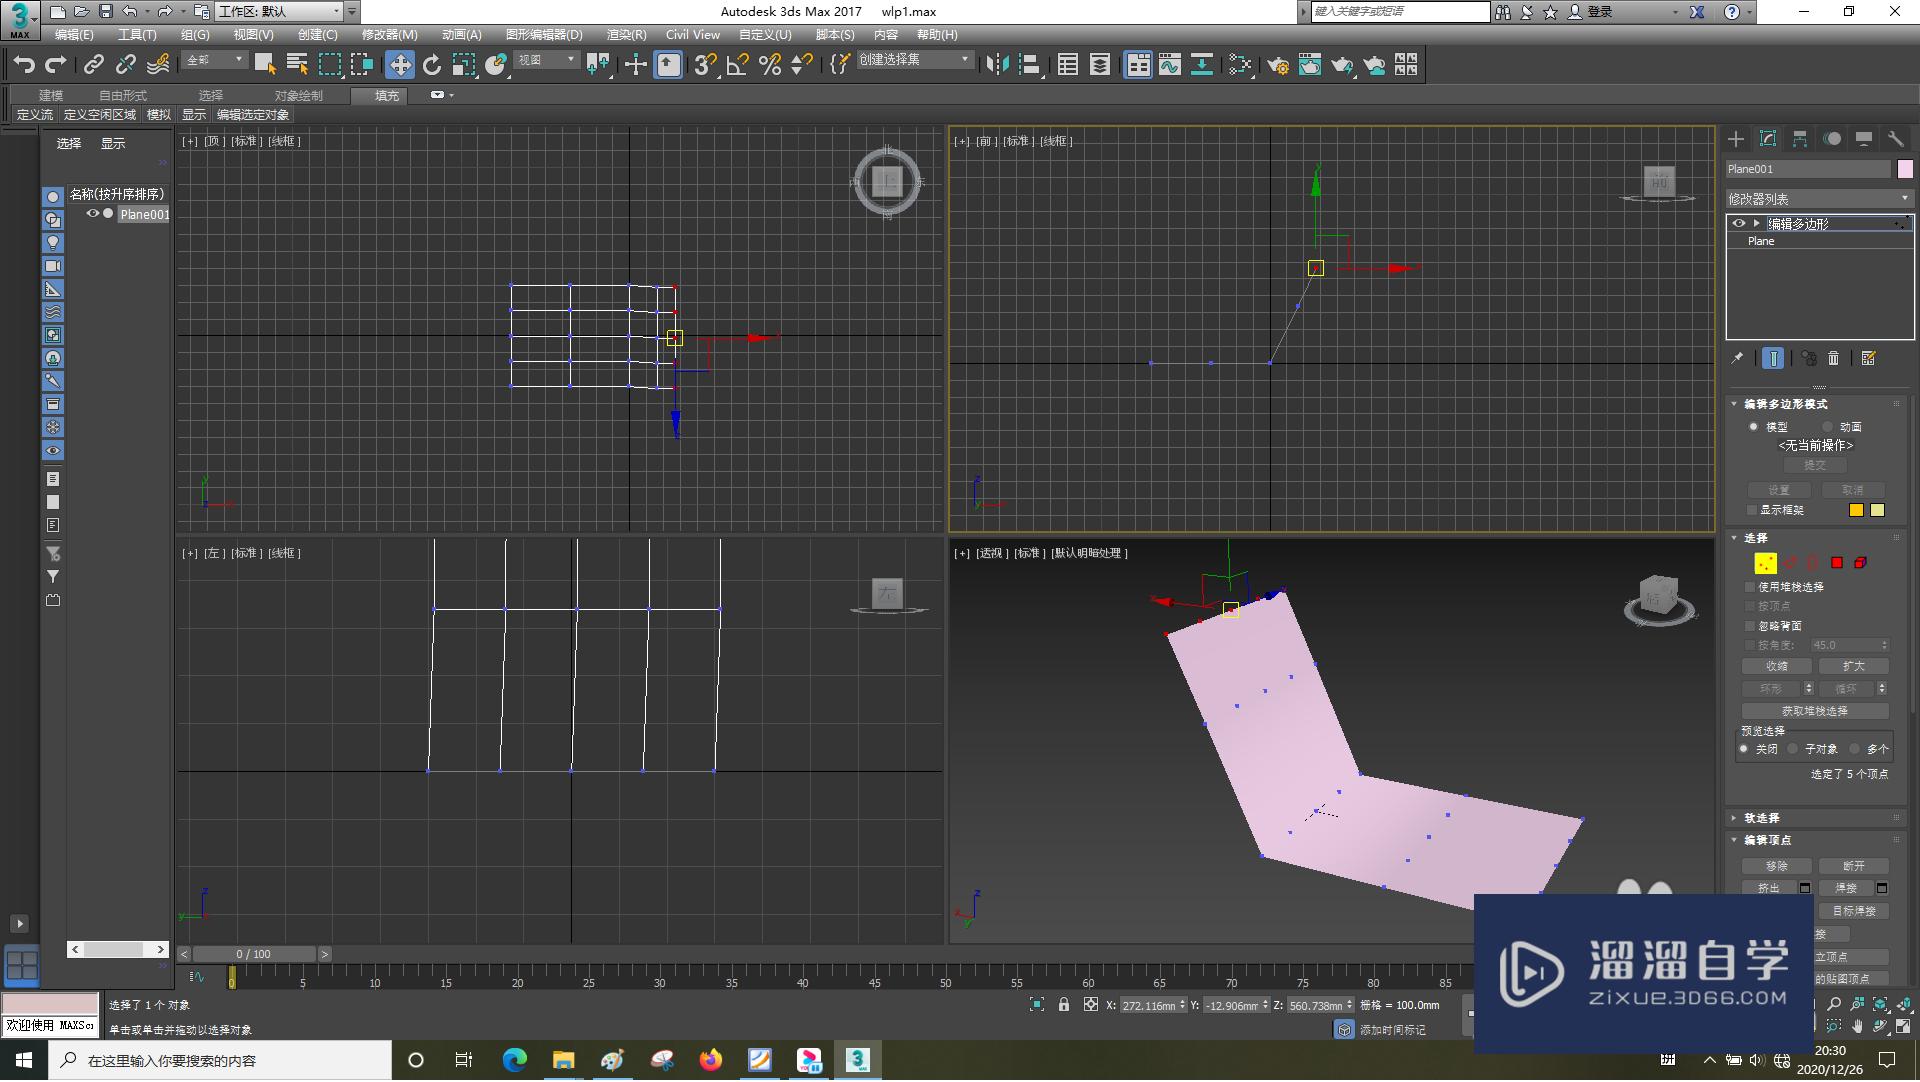
Task: Click the 移除 button
Action: pos(1777,866)
